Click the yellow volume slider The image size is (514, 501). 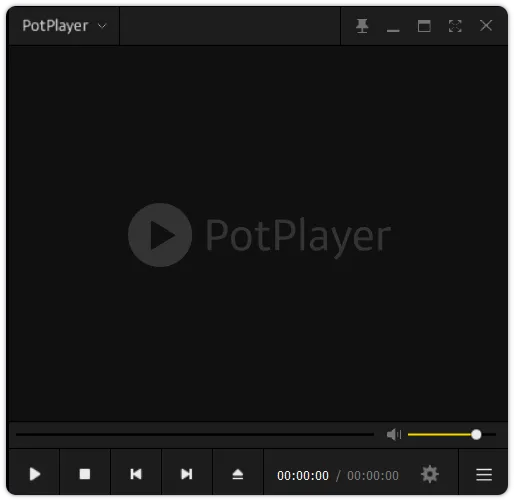452,434
